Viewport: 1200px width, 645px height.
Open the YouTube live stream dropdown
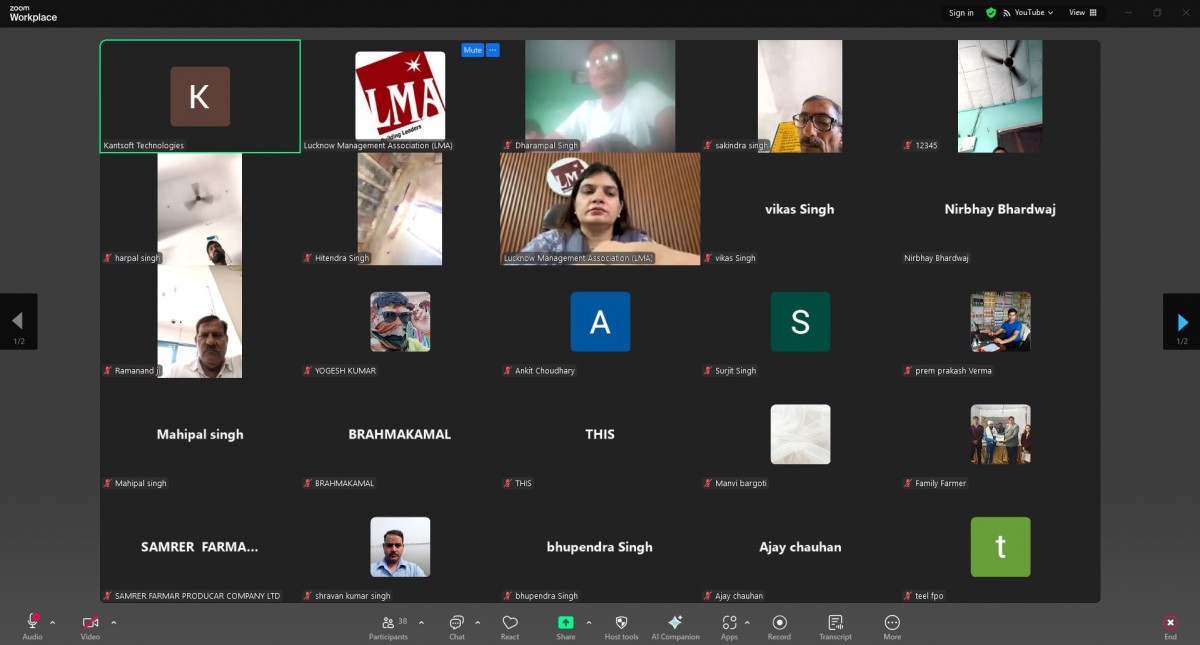(x=1033, y=13)
